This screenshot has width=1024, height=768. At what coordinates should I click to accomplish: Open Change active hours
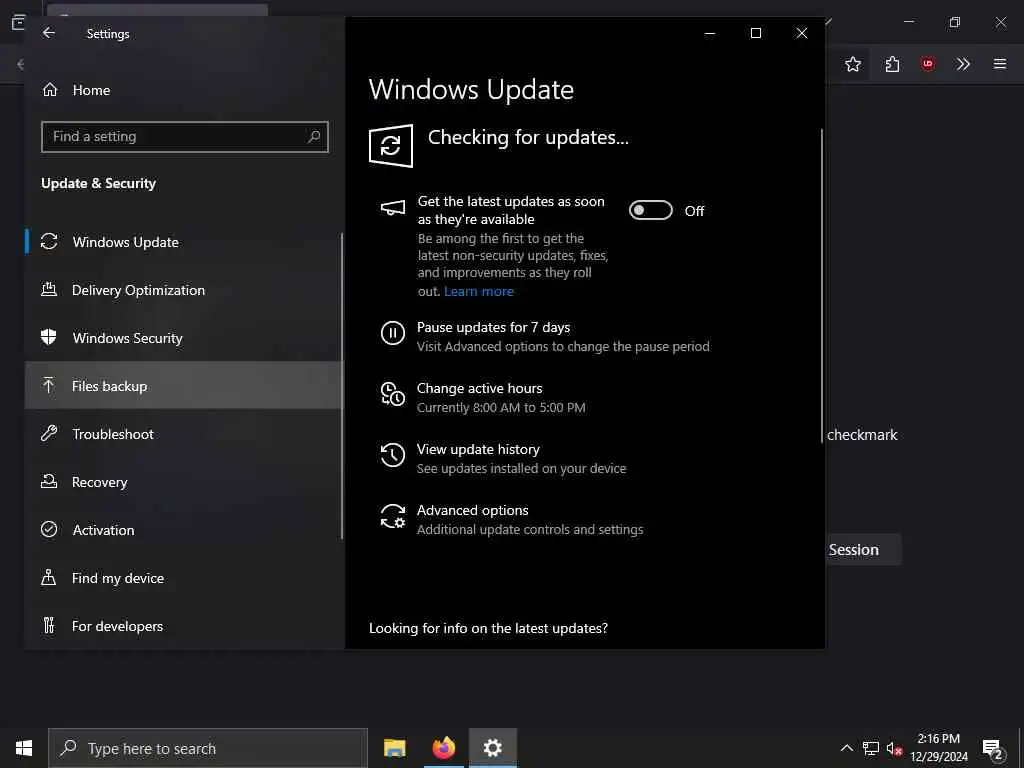pos(483,397)
